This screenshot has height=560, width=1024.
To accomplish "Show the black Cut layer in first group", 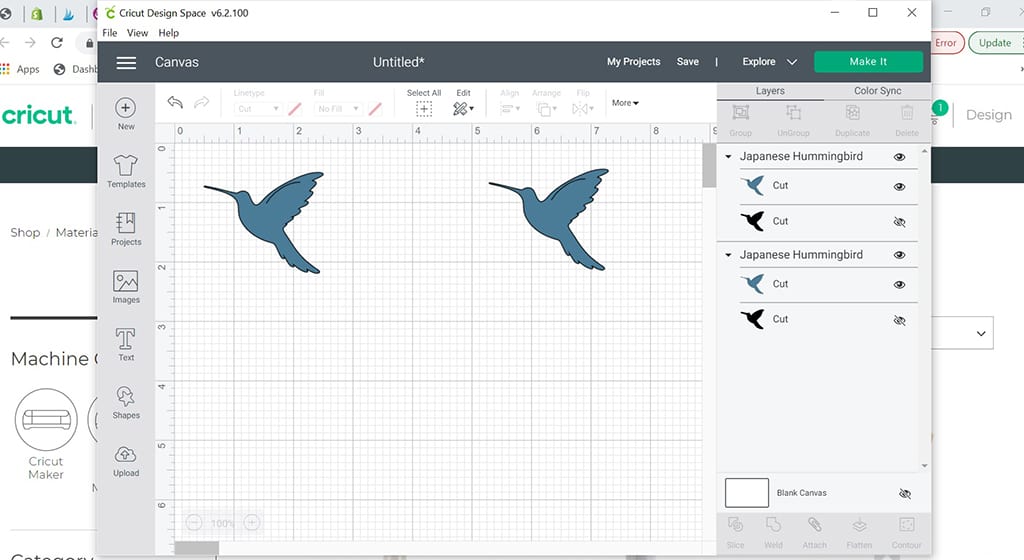I will [899, 222].
